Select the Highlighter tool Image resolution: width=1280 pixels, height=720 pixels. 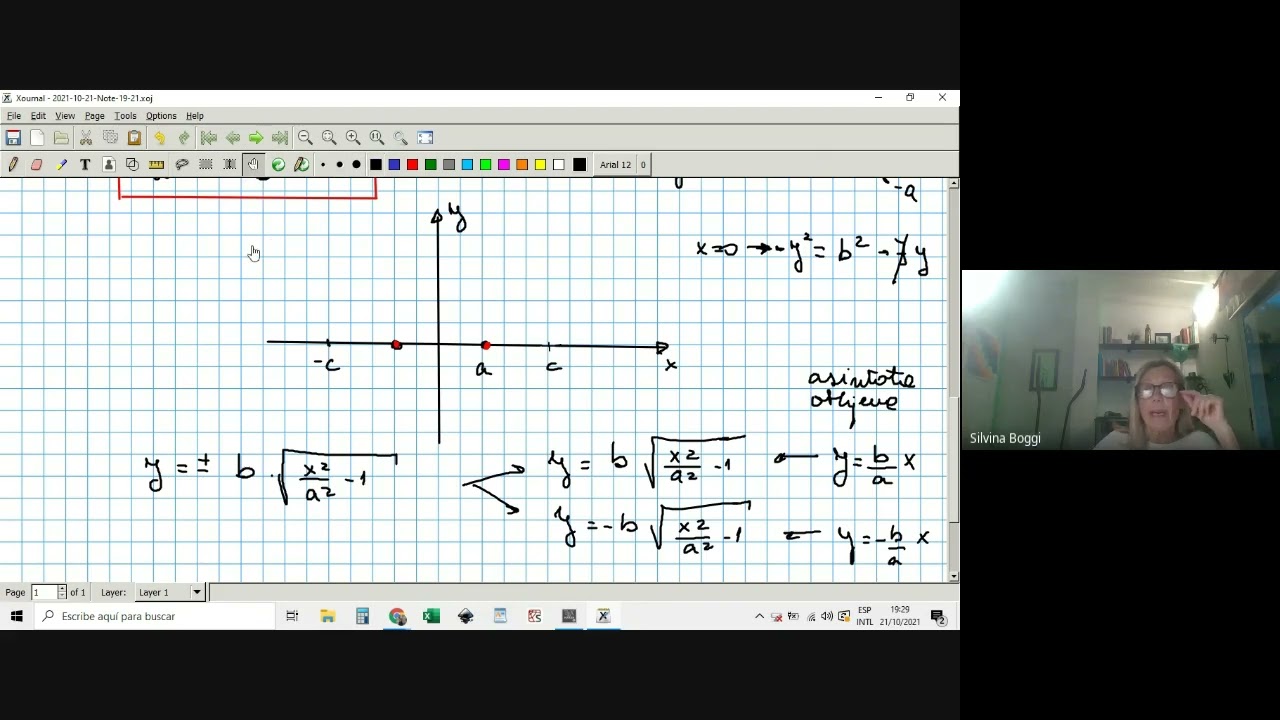click(61, 165)
